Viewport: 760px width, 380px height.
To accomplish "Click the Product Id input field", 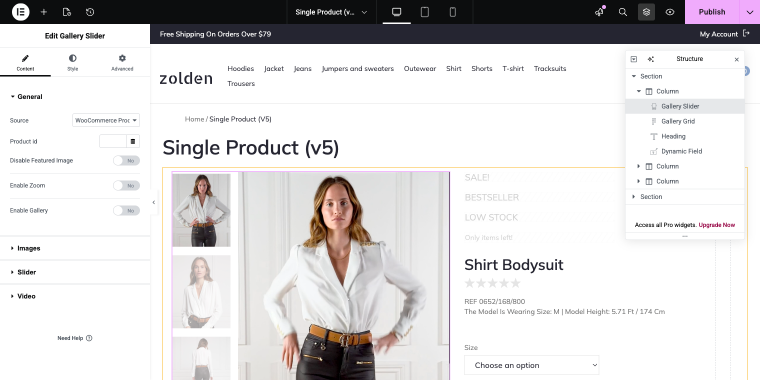I will click(113, 141).
